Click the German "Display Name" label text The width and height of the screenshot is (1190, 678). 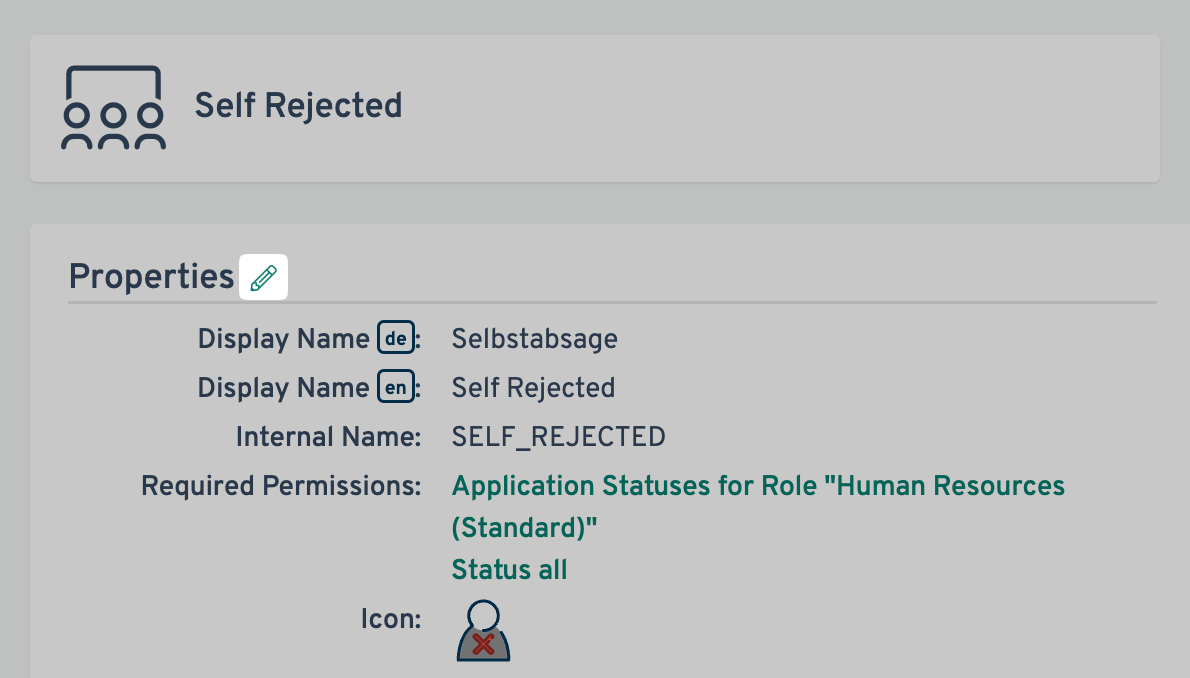[x=283, y=339]
